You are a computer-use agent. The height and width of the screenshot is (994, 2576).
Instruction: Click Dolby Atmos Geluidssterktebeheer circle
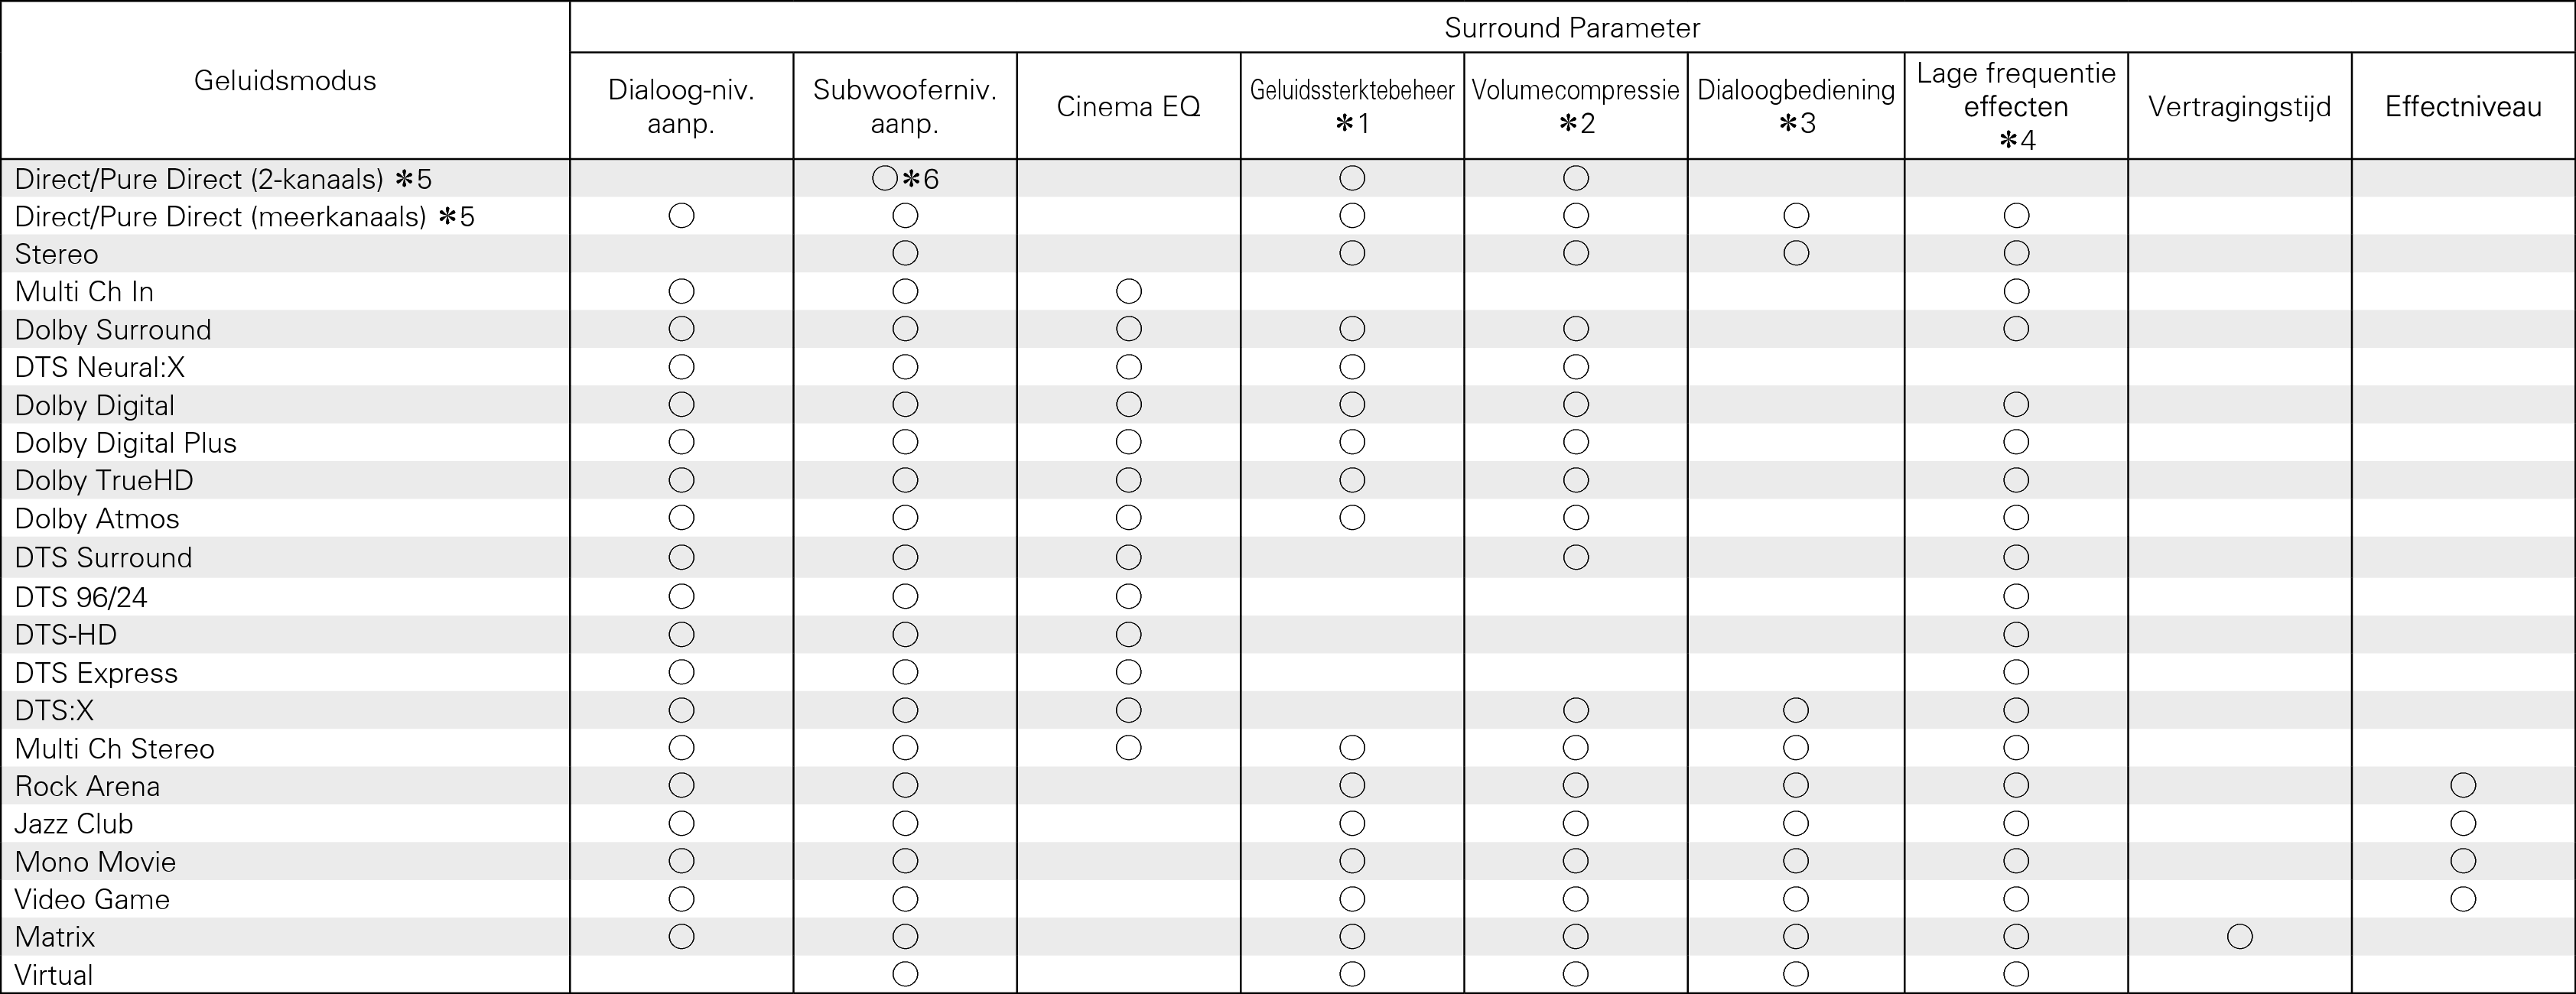[1351, 518]
